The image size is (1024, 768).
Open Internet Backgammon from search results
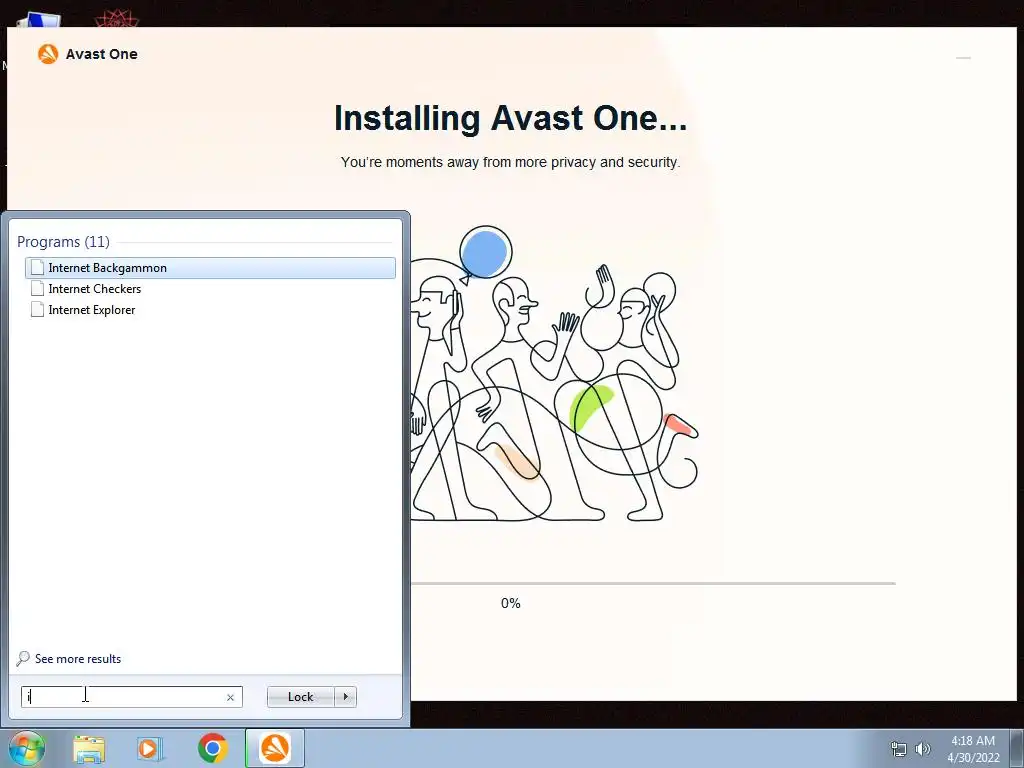pyautogui.click(x=210, y=268)
